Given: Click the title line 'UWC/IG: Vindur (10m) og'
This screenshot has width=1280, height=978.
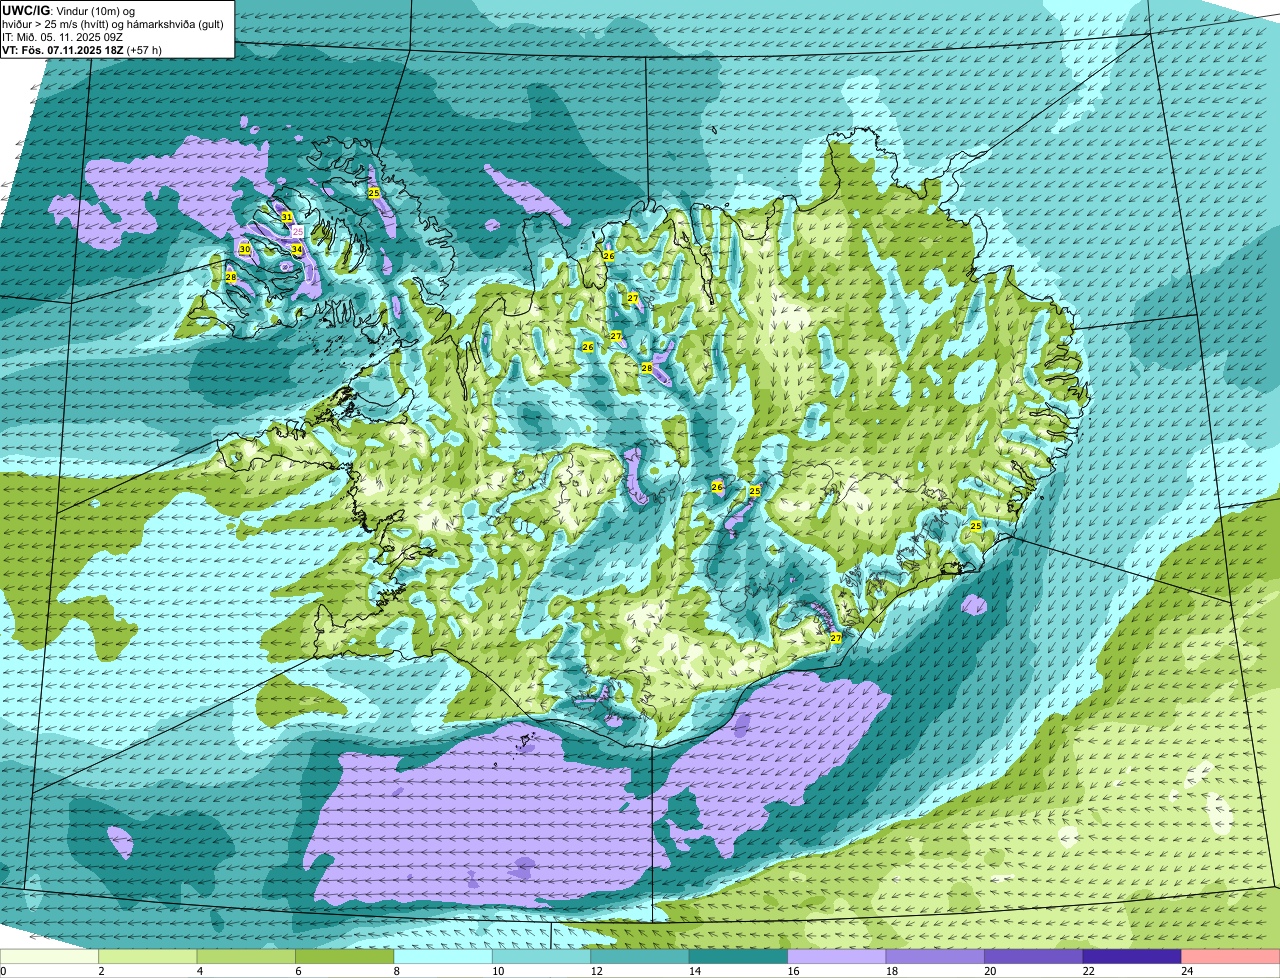Looking at the screenshot, I should (69, 10).
